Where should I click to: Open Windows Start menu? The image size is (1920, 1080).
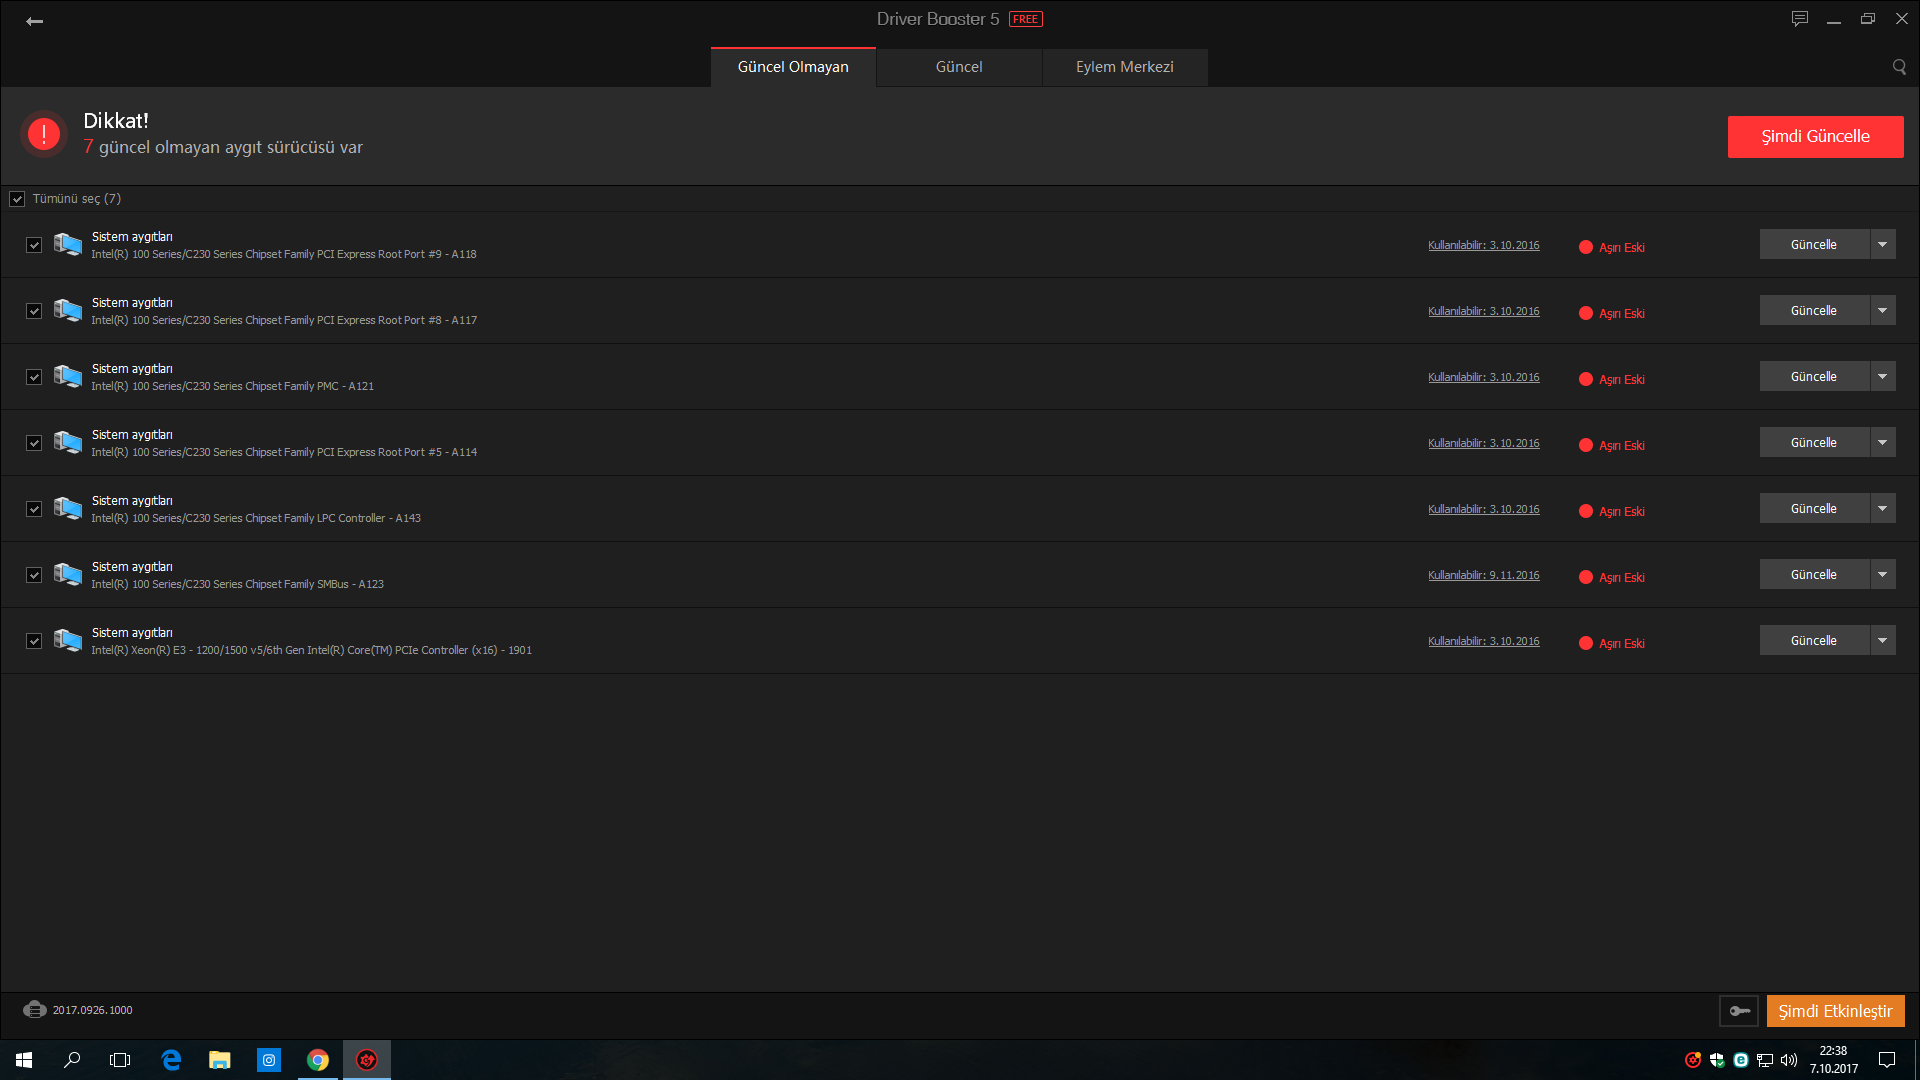[24, 1060]
